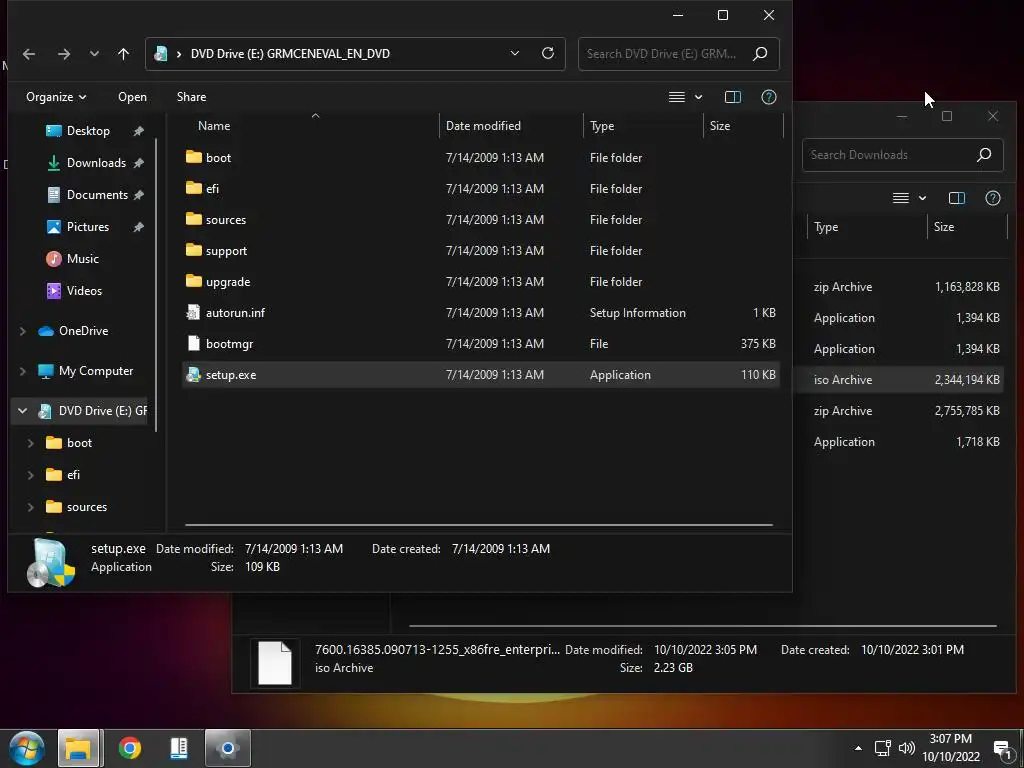Open view options dropdown in DVD window

[x=698, y=97]
